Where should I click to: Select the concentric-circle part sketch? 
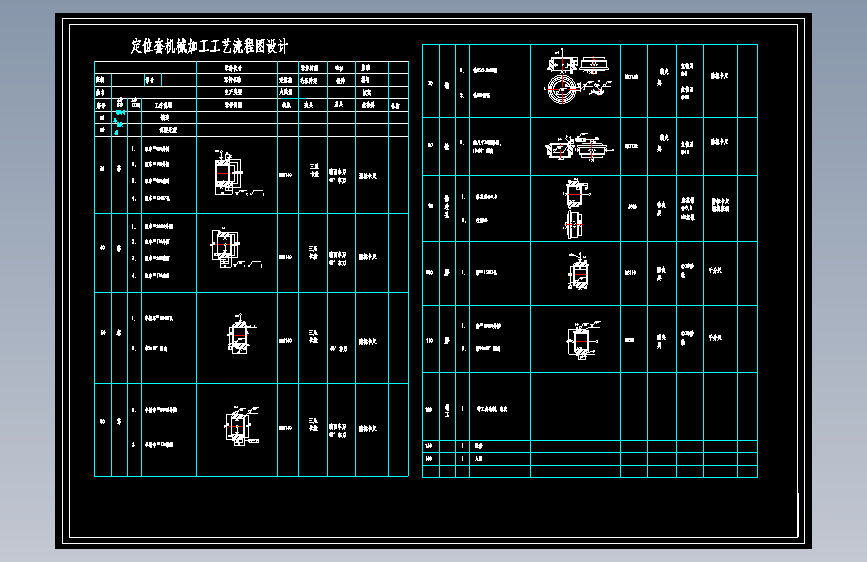(x=562, y=89)
